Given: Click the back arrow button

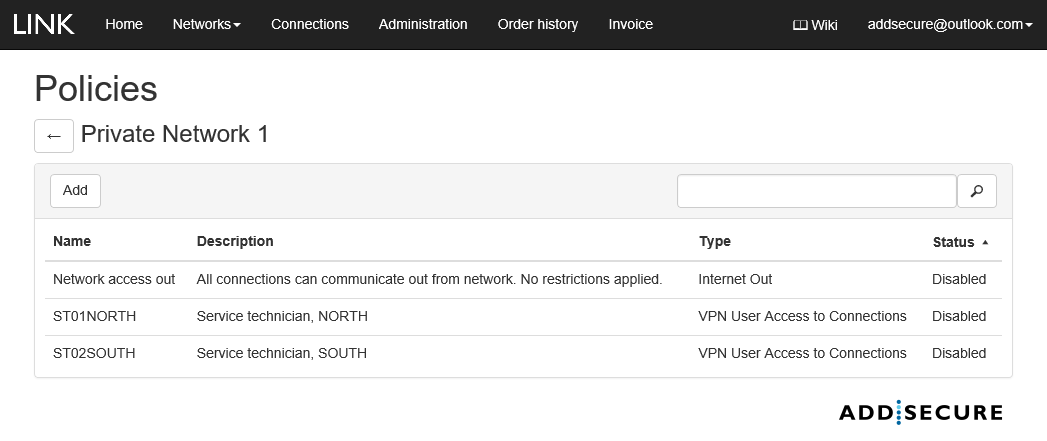Looking at the screenshot, I should click(x=54, y=136).
